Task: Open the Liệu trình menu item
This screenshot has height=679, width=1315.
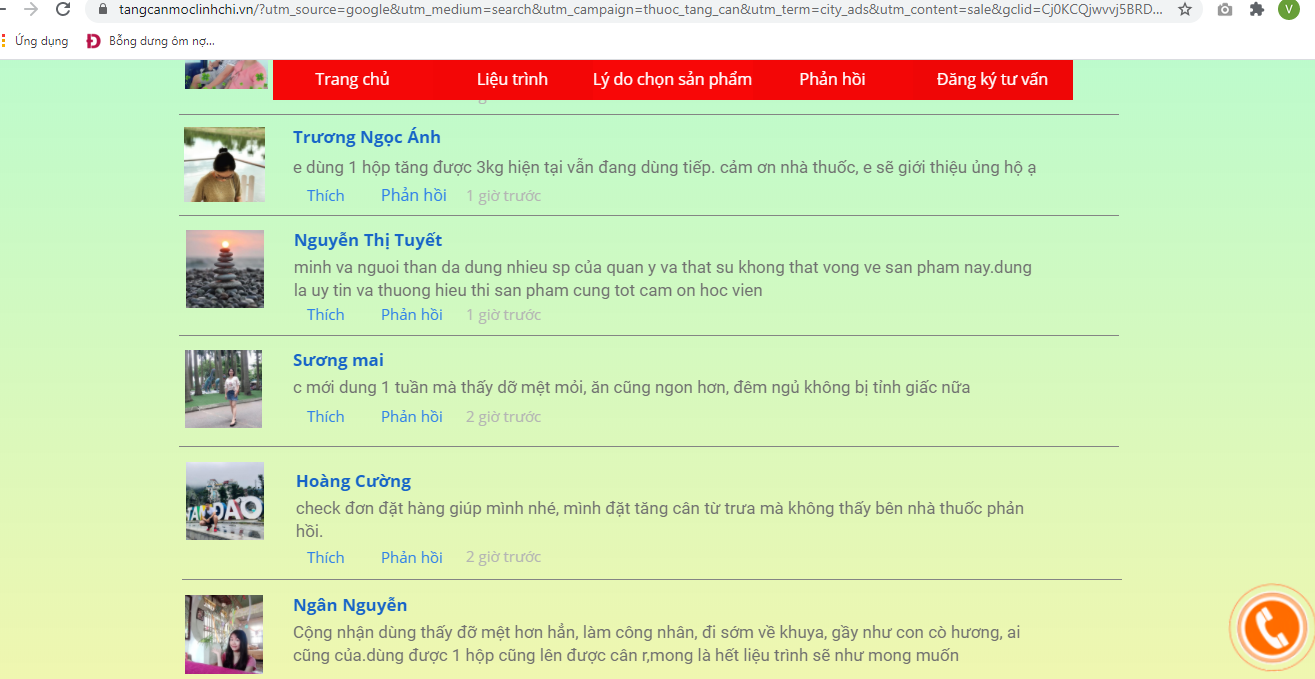Action: [512, 79]
